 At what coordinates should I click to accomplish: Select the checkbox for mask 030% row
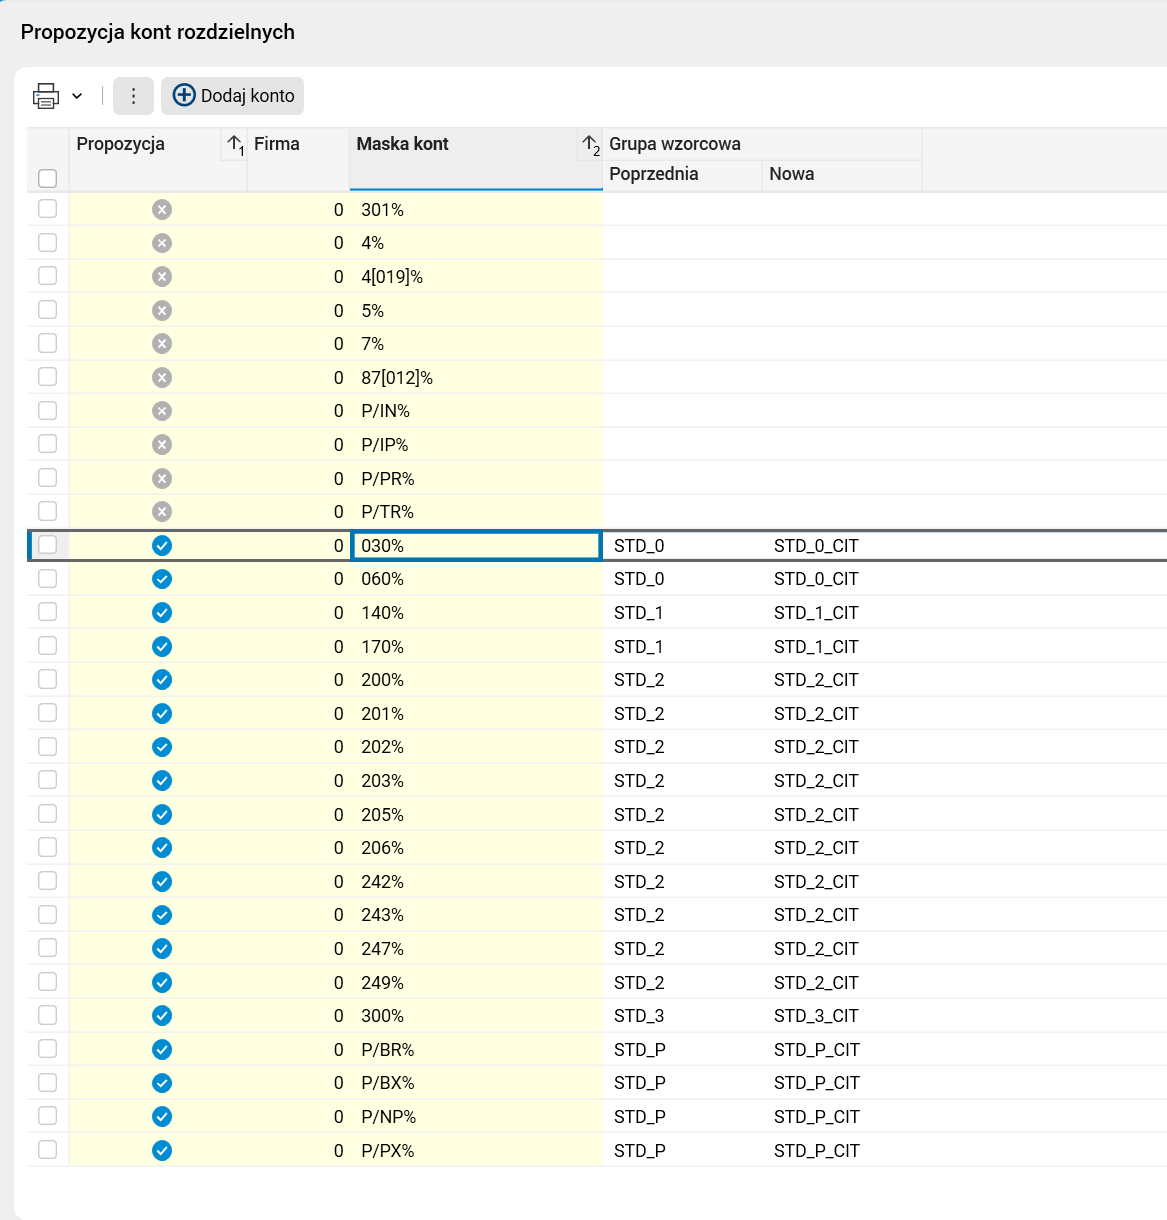[x=47, y=545]
